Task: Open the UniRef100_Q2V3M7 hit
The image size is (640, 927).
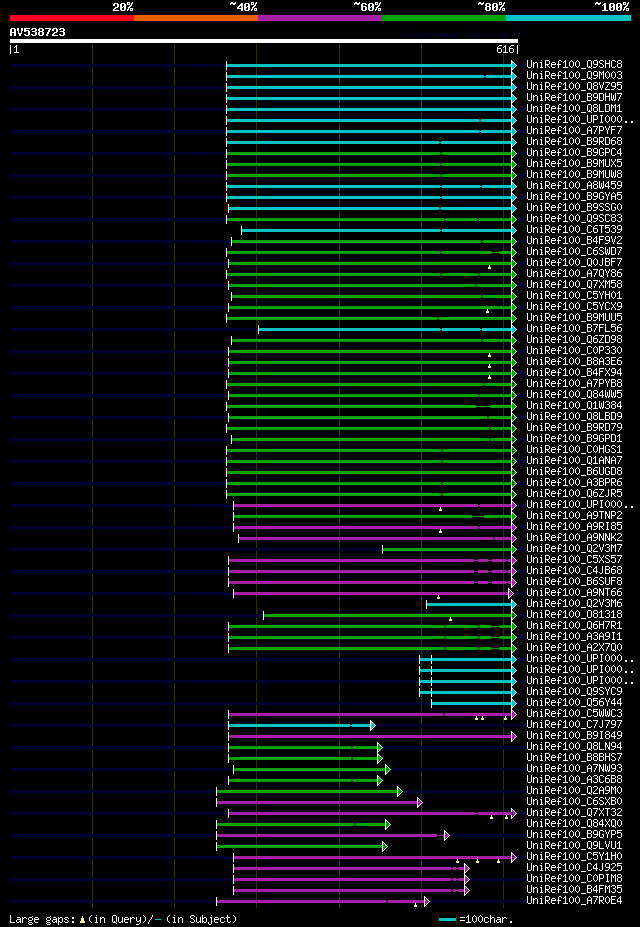Action: [574, 549]
